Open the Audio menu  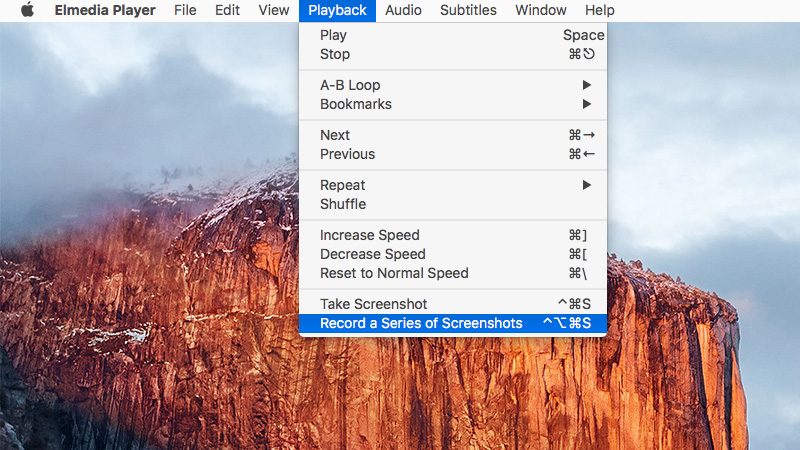click(403, 10)
